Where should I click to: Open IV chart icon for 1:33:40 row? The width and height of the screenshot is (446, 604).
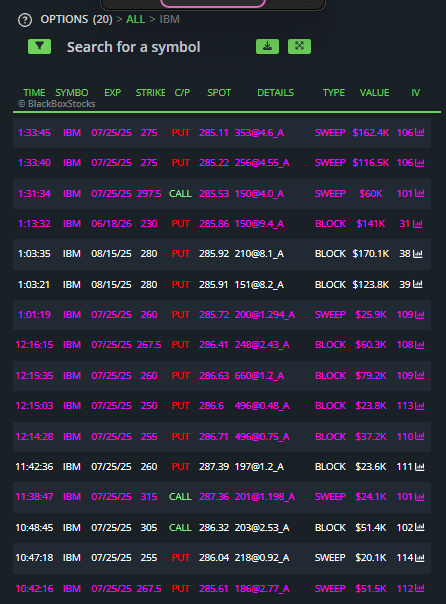[x=420, y=163]
